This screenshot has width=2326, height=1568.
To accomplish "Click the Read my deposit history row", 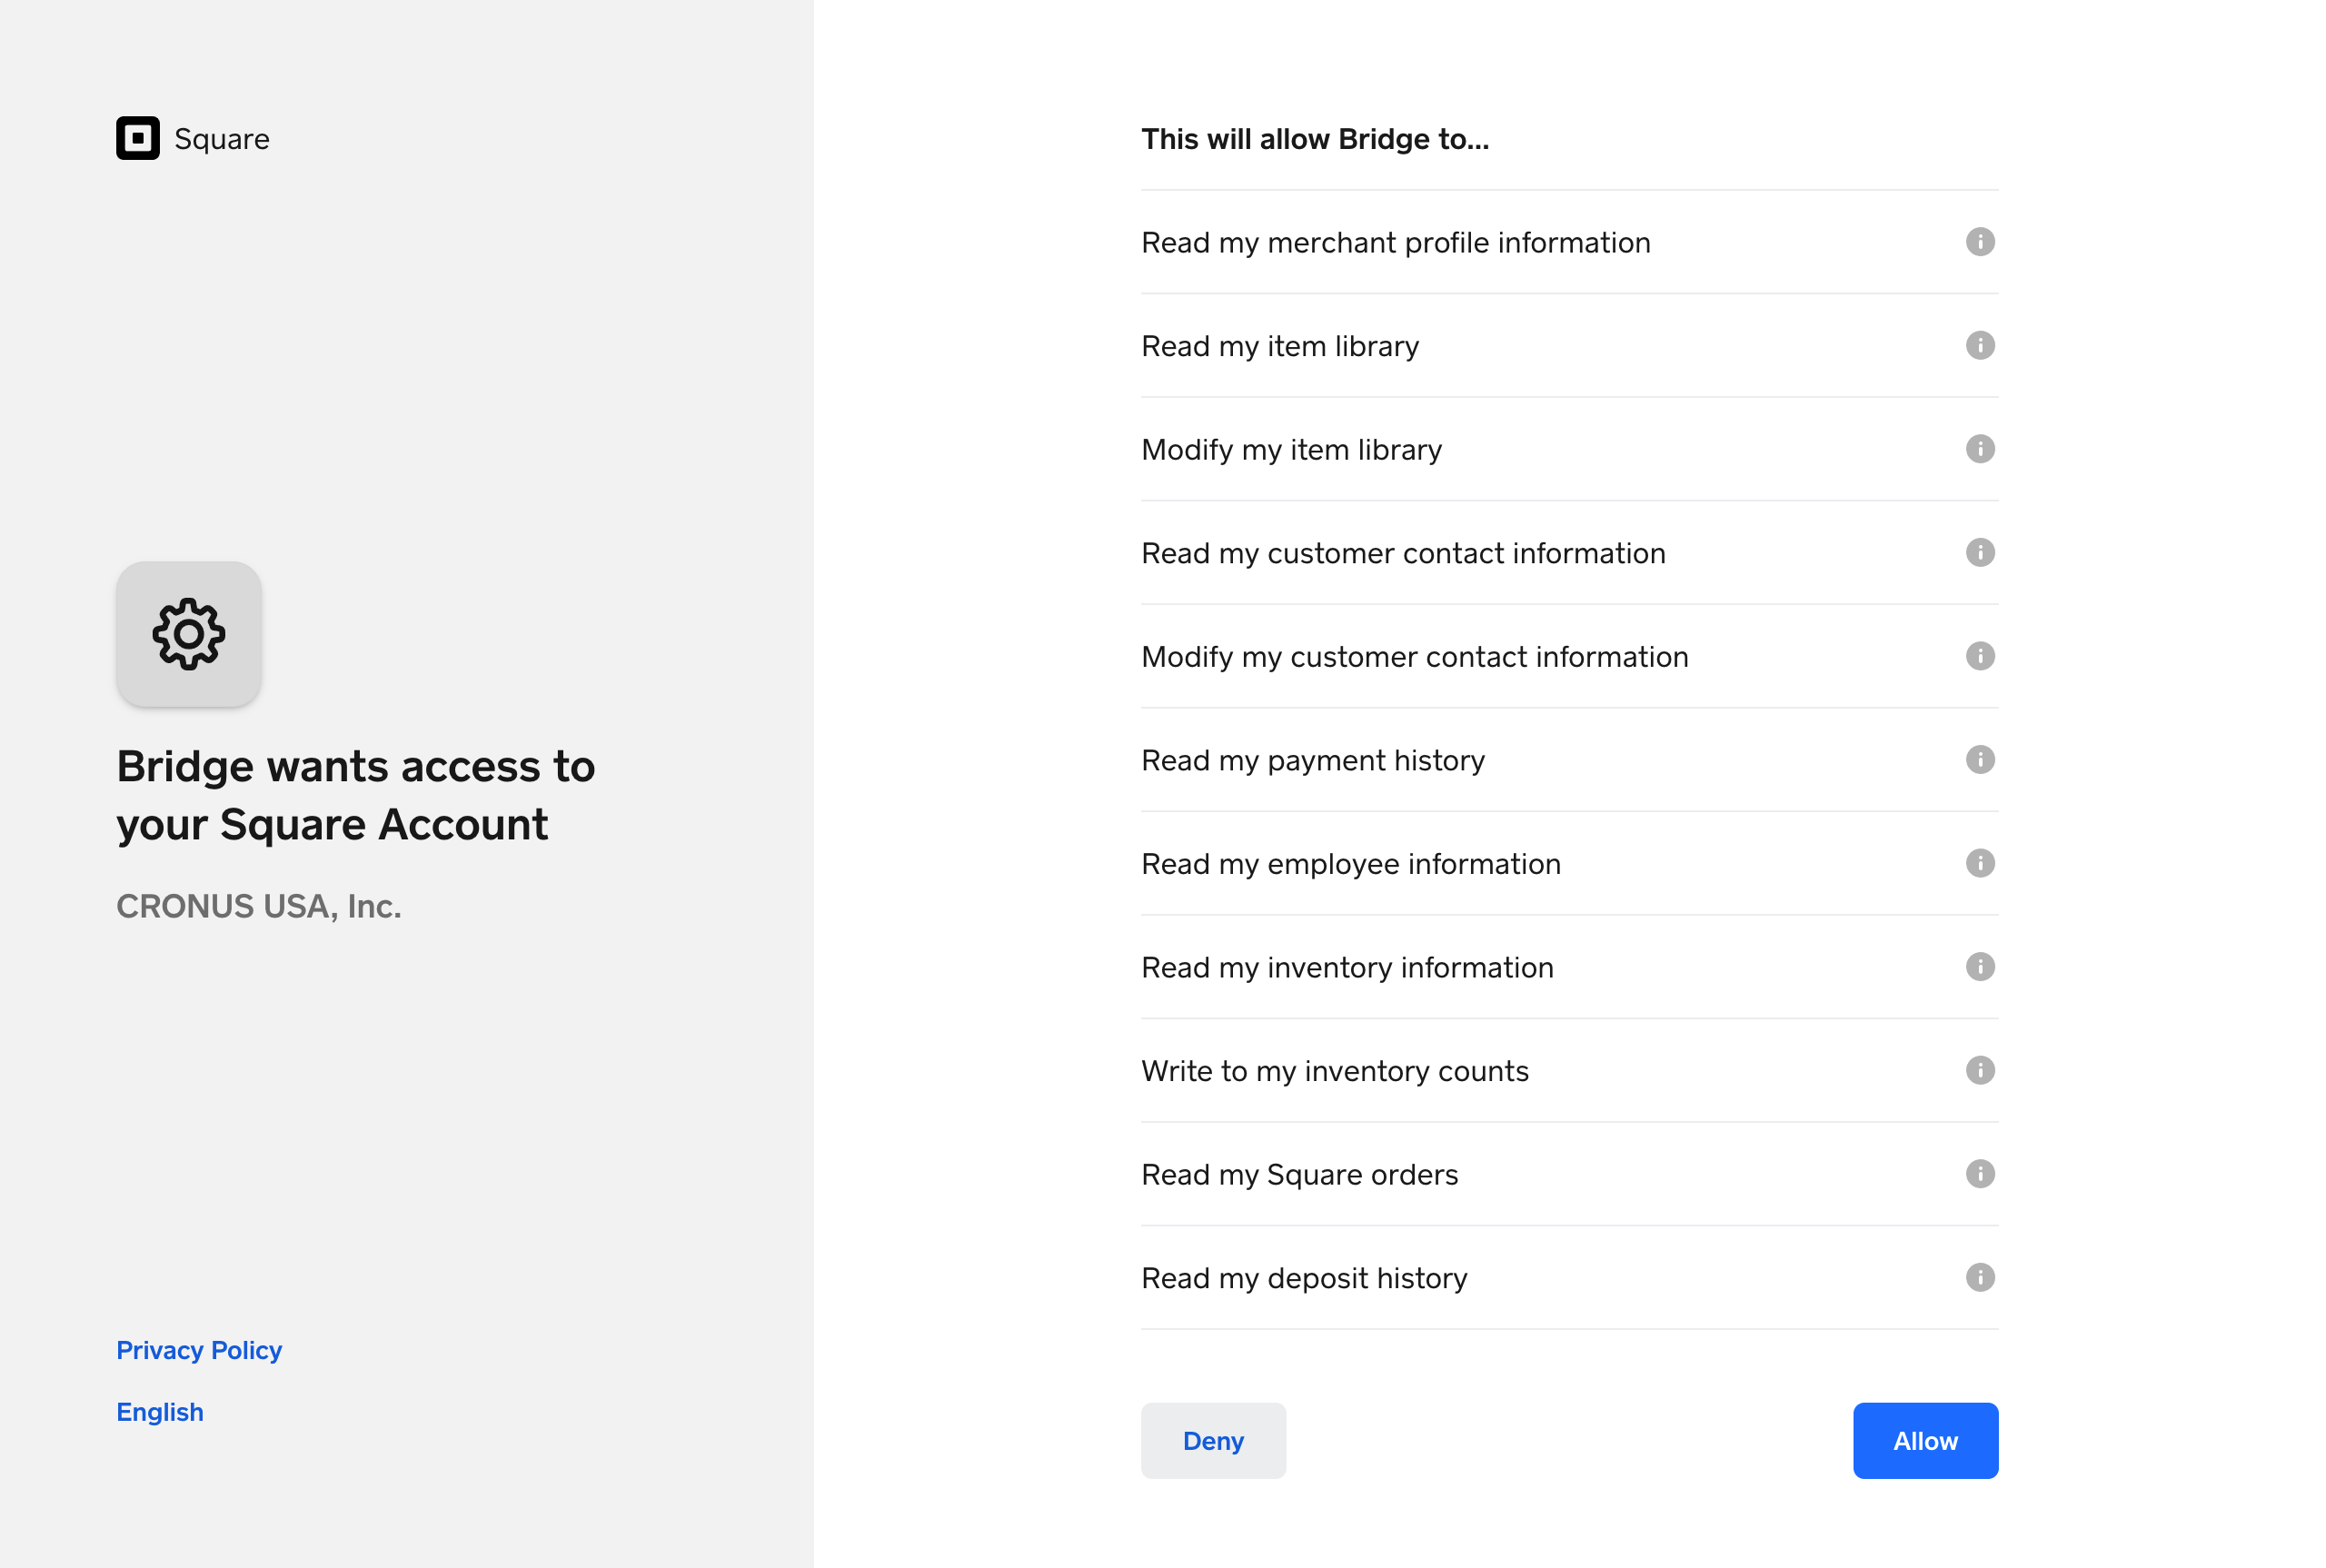I will (1304, 1278).
